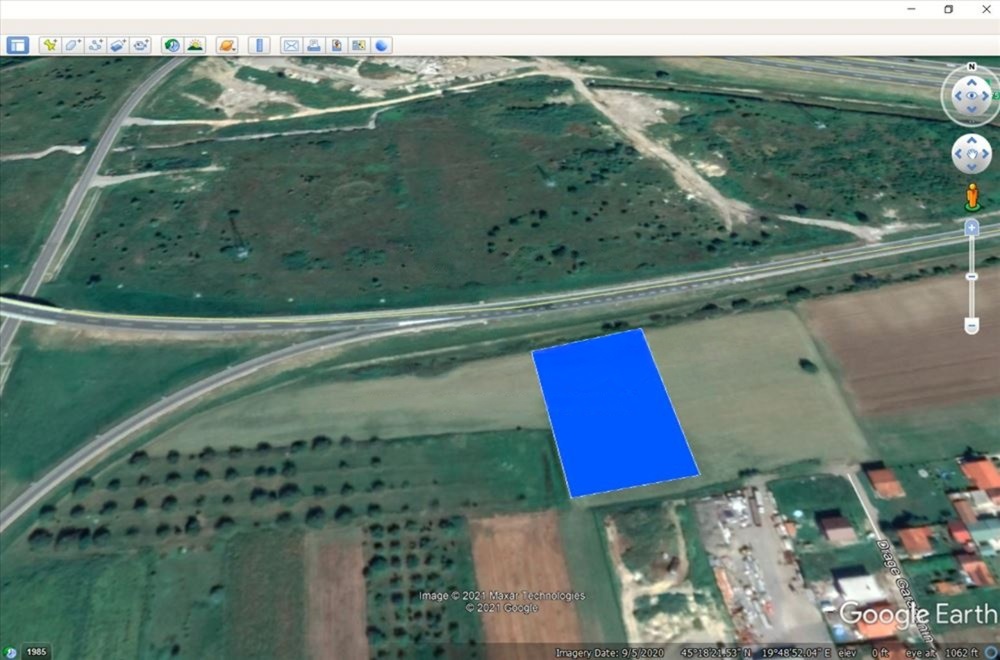Add a new Placemark

pos(48,44)
